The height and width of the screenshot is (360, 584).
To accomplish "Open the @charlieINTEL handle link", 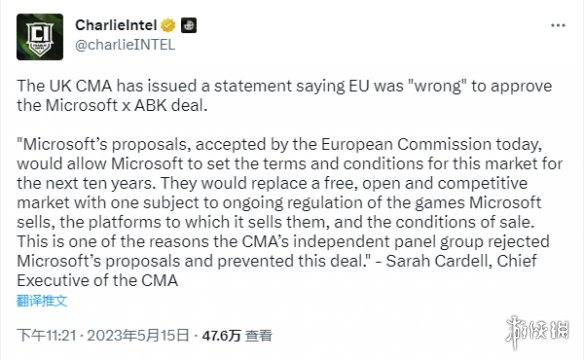I will [125, 45].
